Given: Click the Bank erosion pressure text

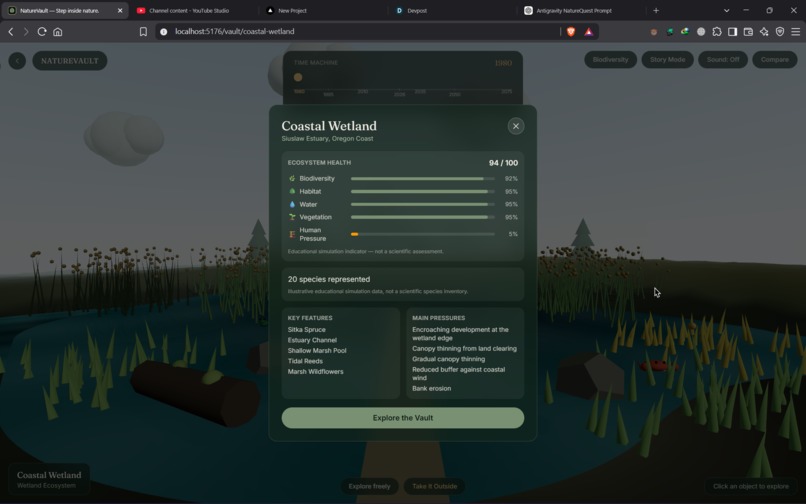Looking at the screenshot, I should tap(431, 388).
